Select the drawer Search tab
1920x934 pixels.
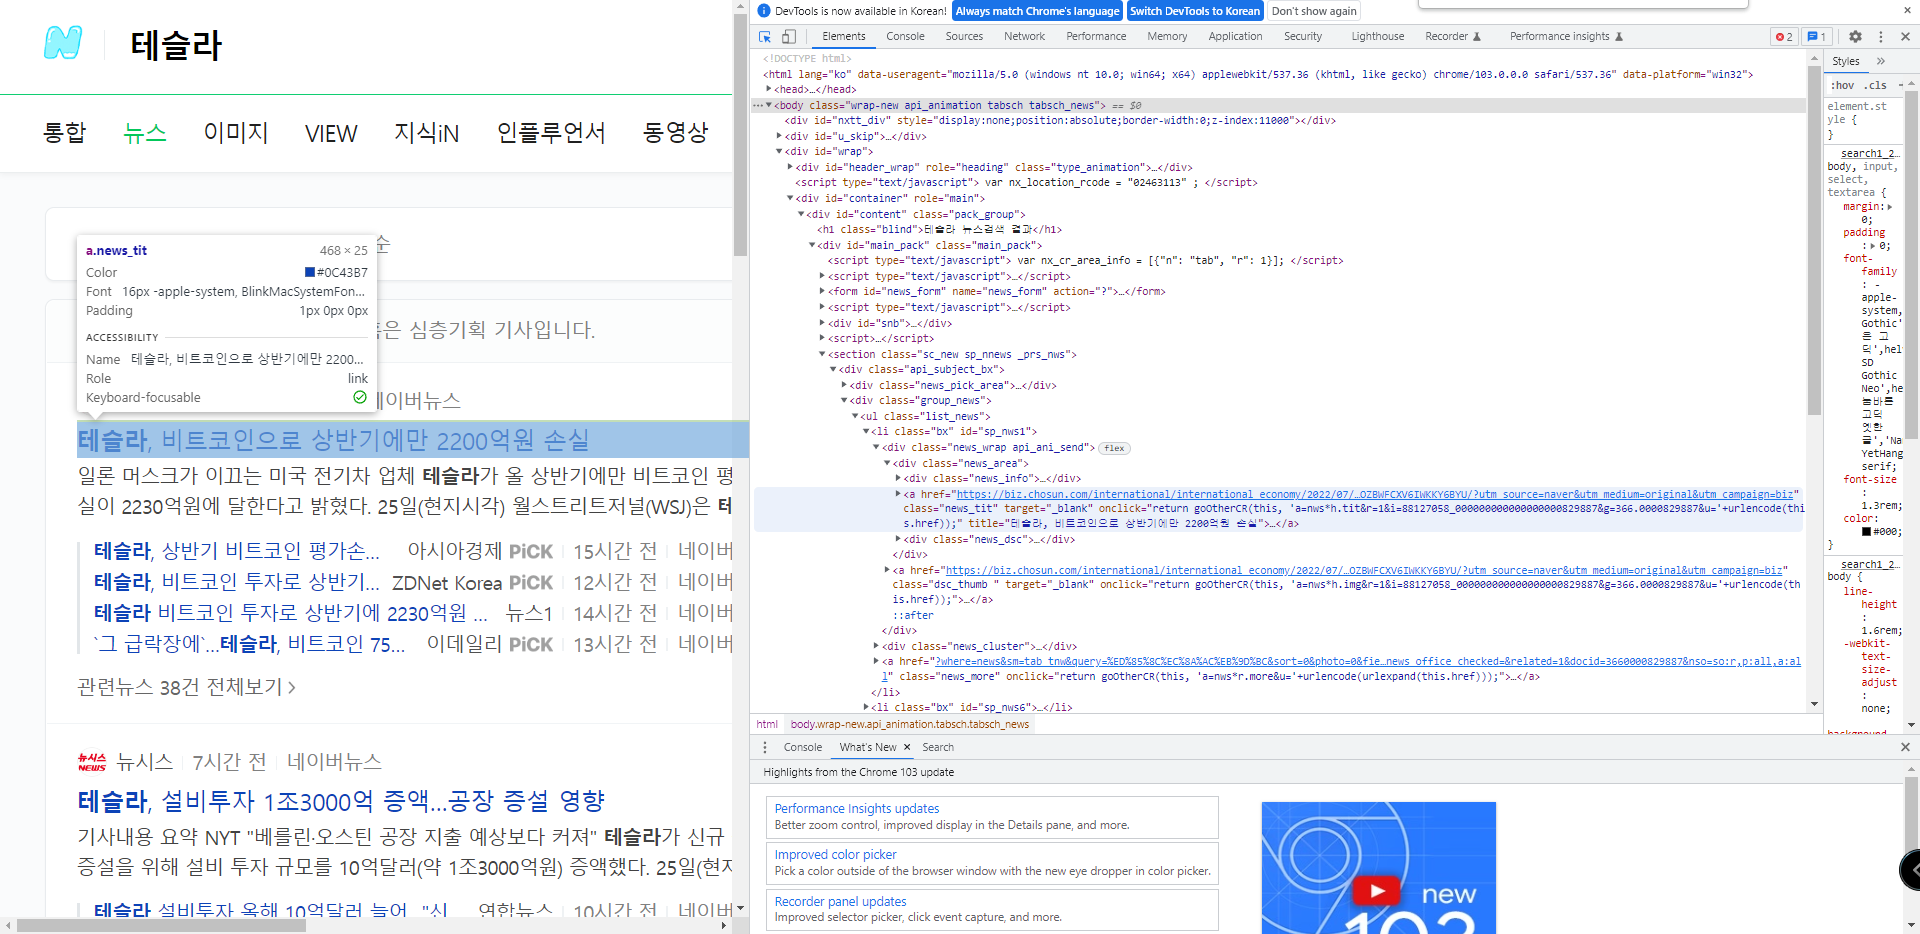(x=938, y=747)
